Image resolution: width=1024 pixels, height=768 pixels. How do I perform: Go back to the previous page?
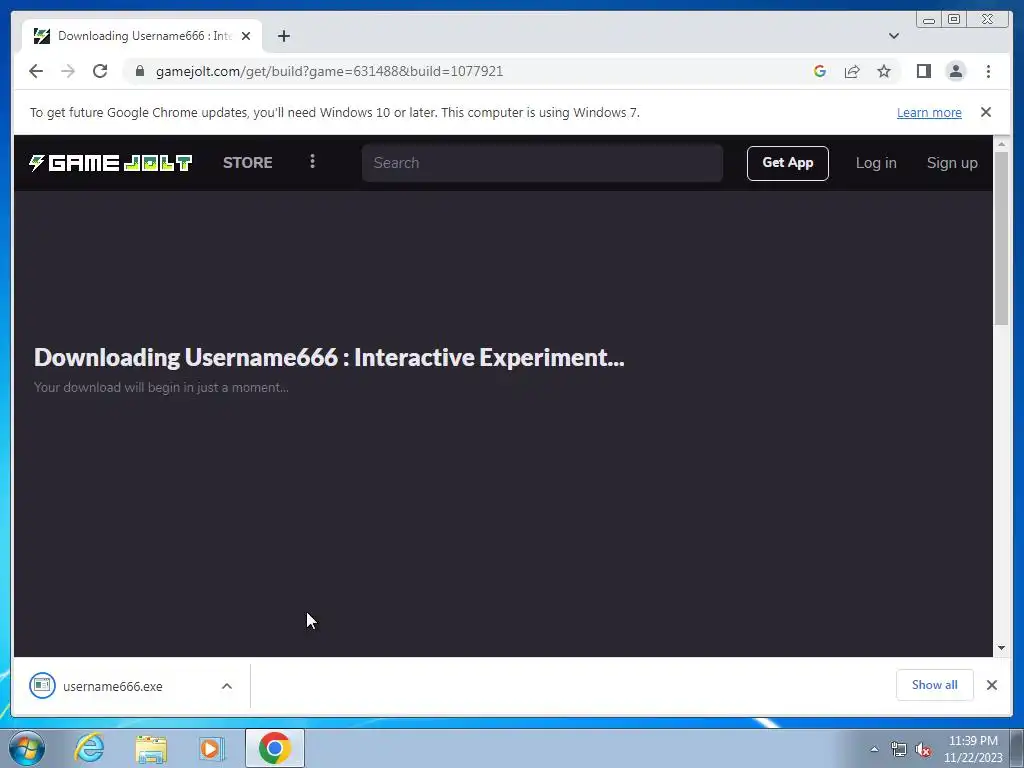coord(36,71)
